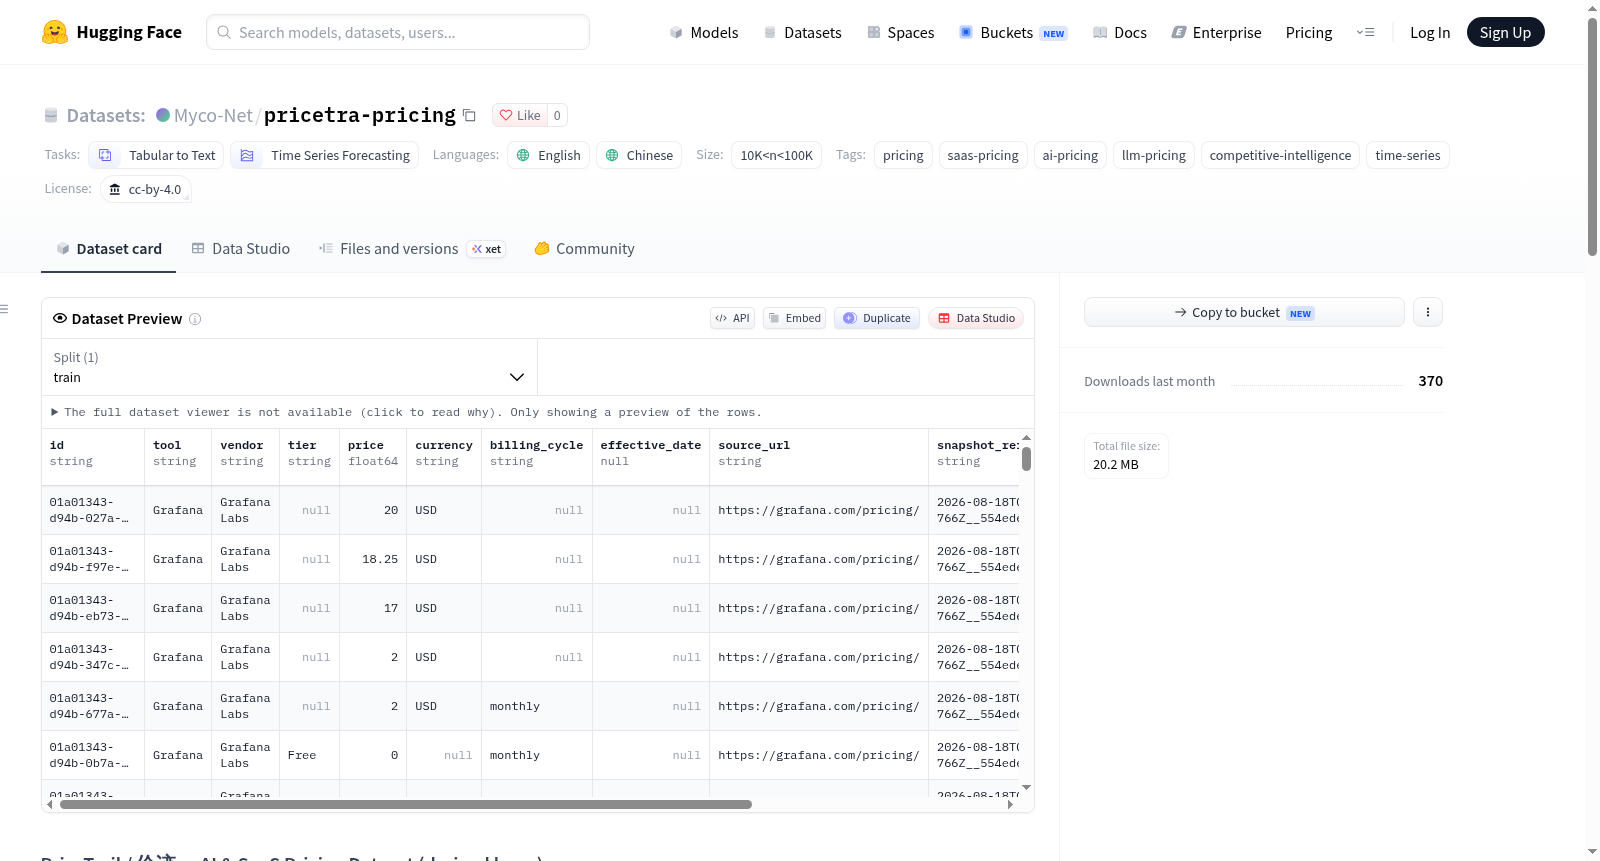Click the horizontal scrollbar of the preview table
Image resolution: width=1600 pixels, height=861 pixels.
(x=406, y=804)
